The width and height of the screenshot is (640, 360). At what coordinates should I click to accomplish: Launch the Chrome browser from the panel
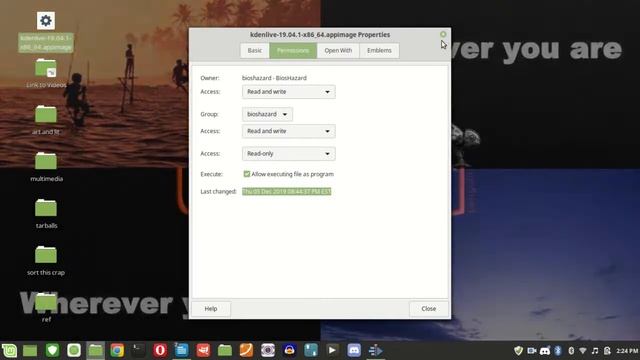(x=117, y=350)
